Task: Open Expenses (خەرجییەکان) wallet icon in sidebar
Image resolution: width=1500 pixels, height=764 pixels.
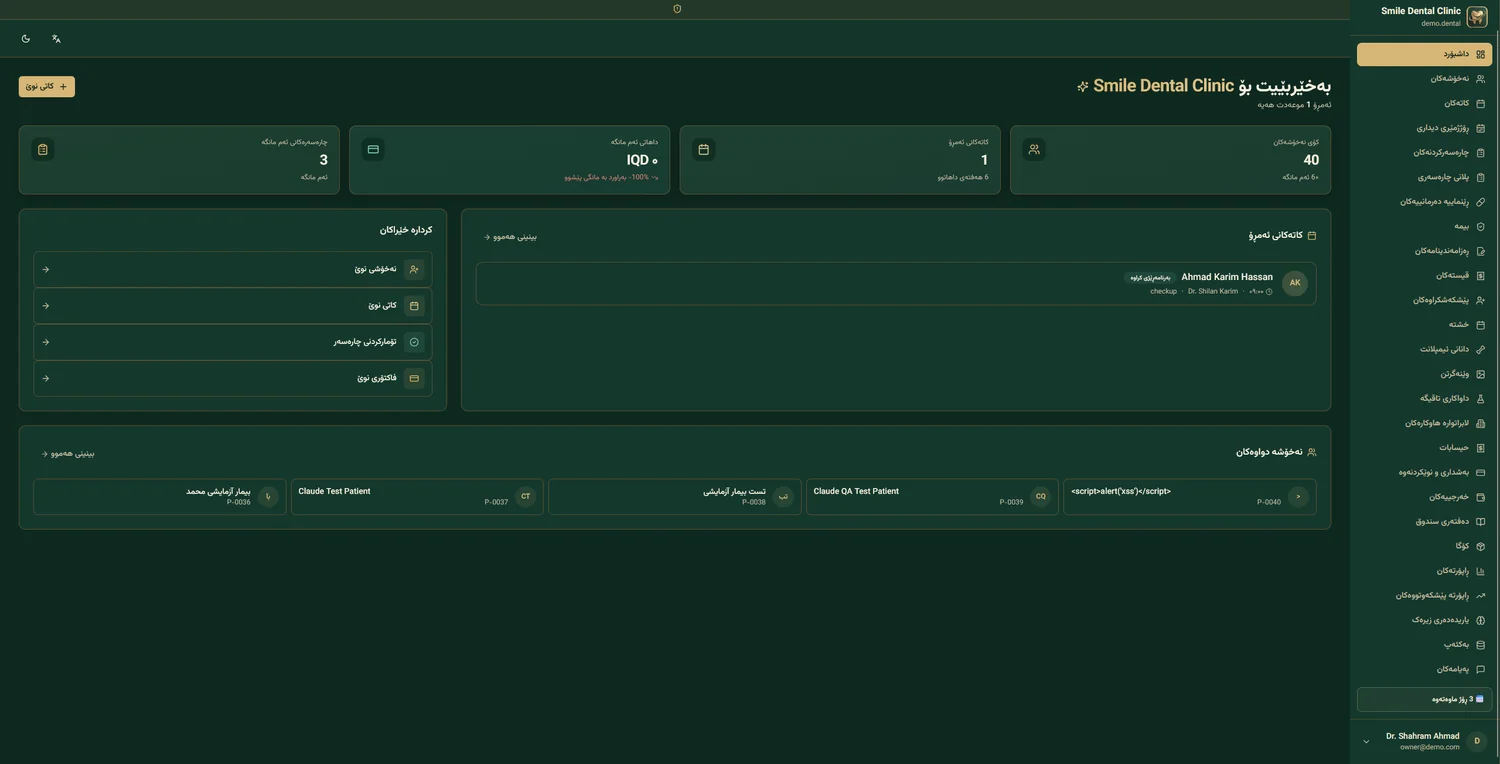Action: pos(1481,497)
